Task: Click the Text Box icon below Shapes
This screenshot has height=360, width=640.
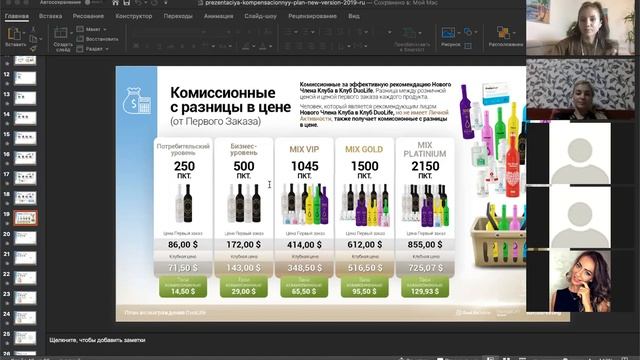Action: pos(468,46)
